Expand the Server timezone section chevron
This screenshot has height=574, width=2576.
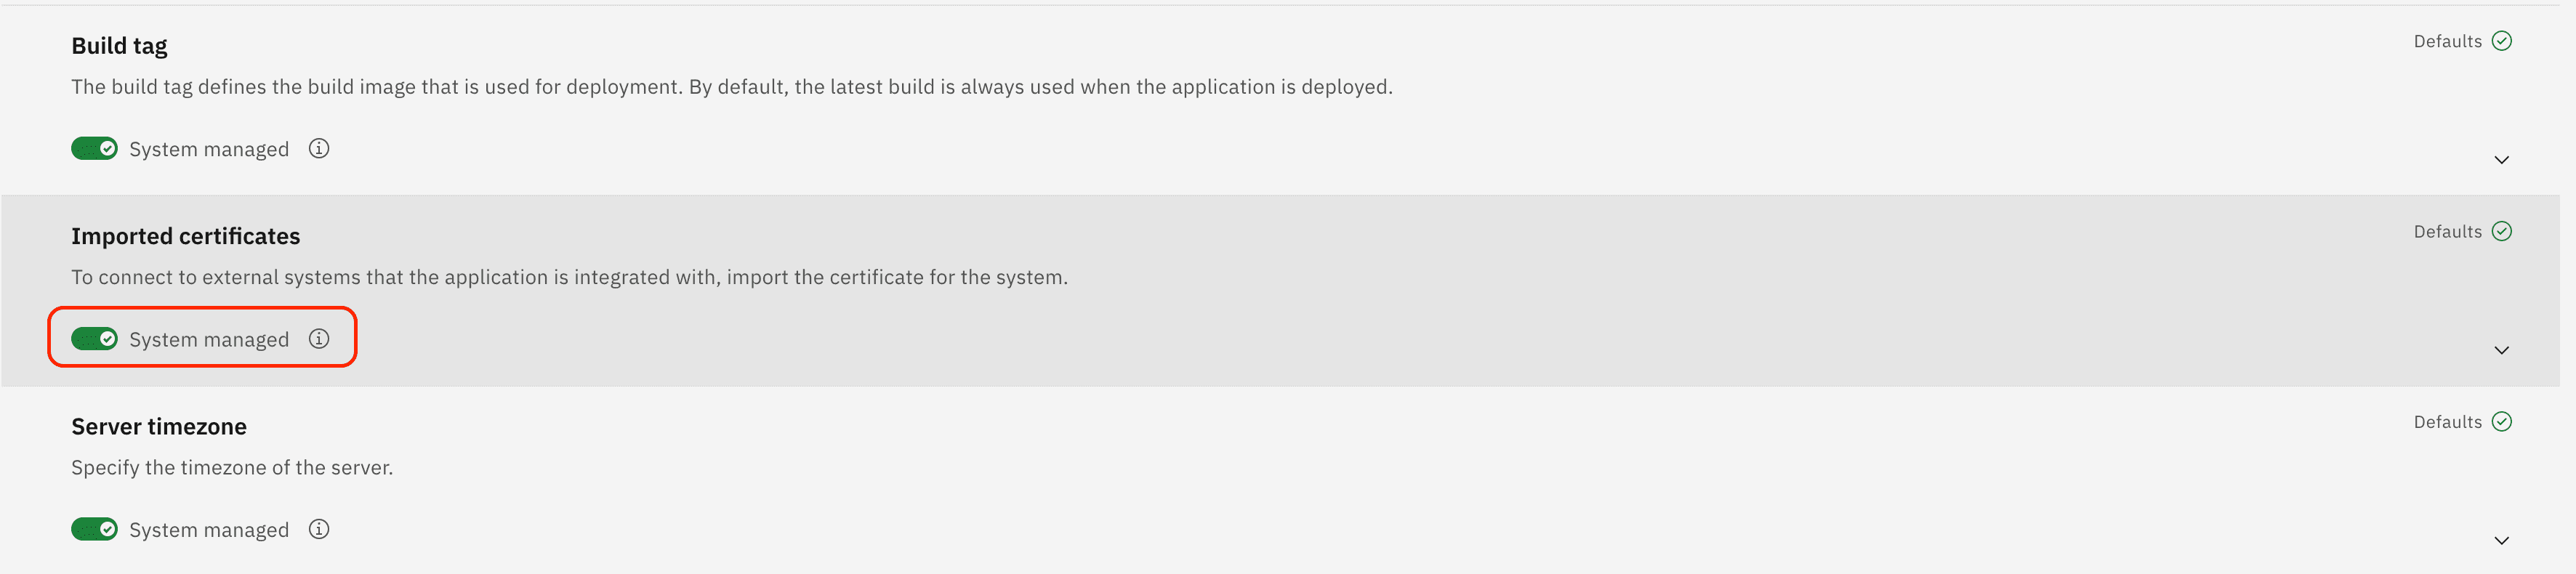[2501, 540]
